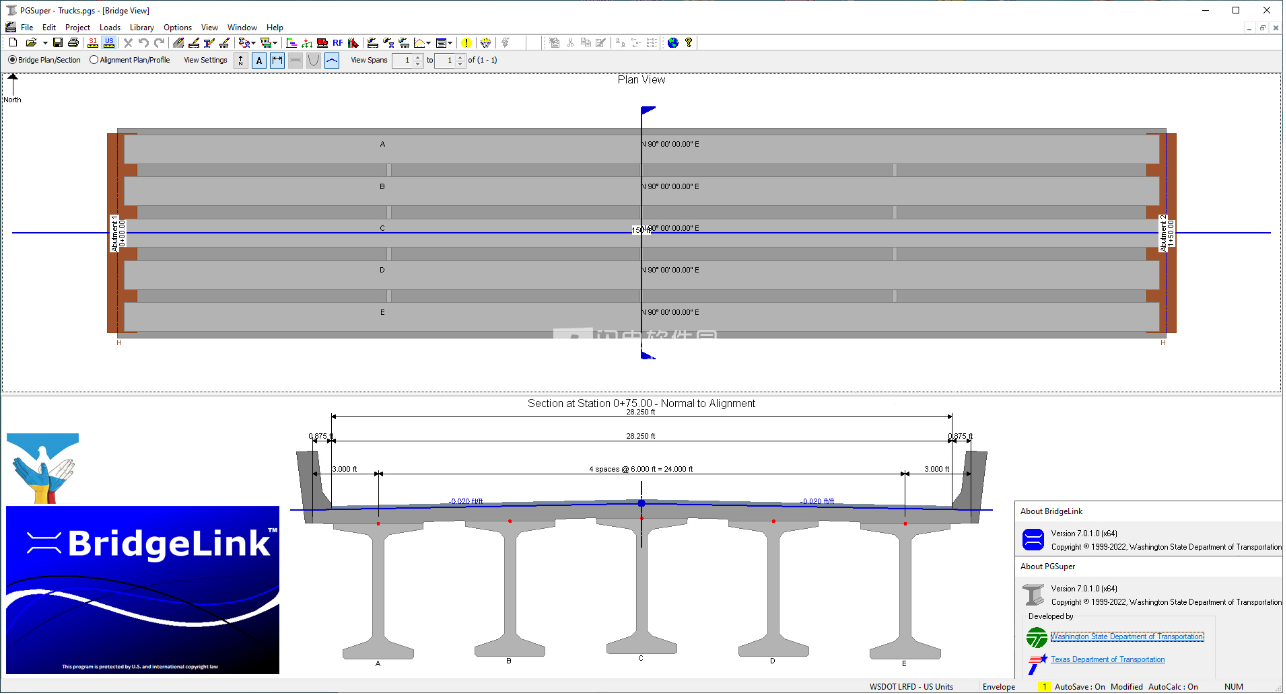Click the yellow exclamation status icon

(466, 43)
